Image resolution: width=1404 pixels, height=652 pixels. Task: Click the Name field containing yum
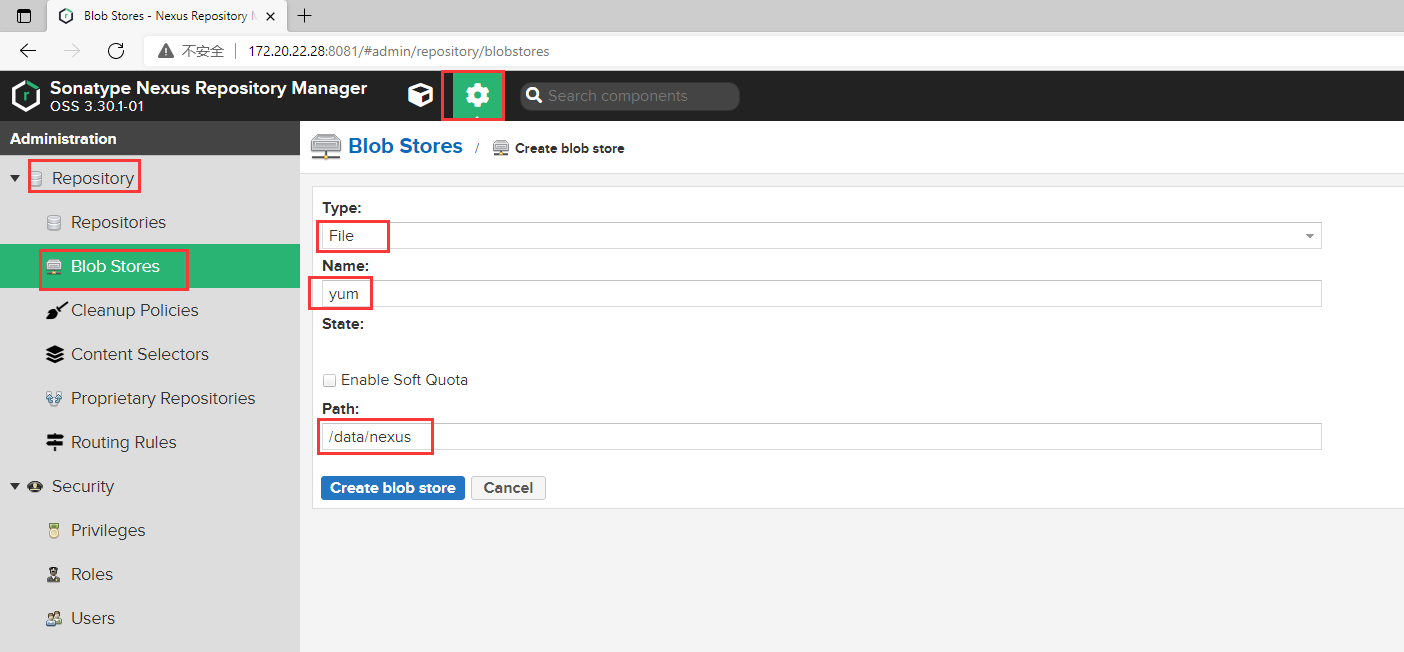(x=821, y=294)
